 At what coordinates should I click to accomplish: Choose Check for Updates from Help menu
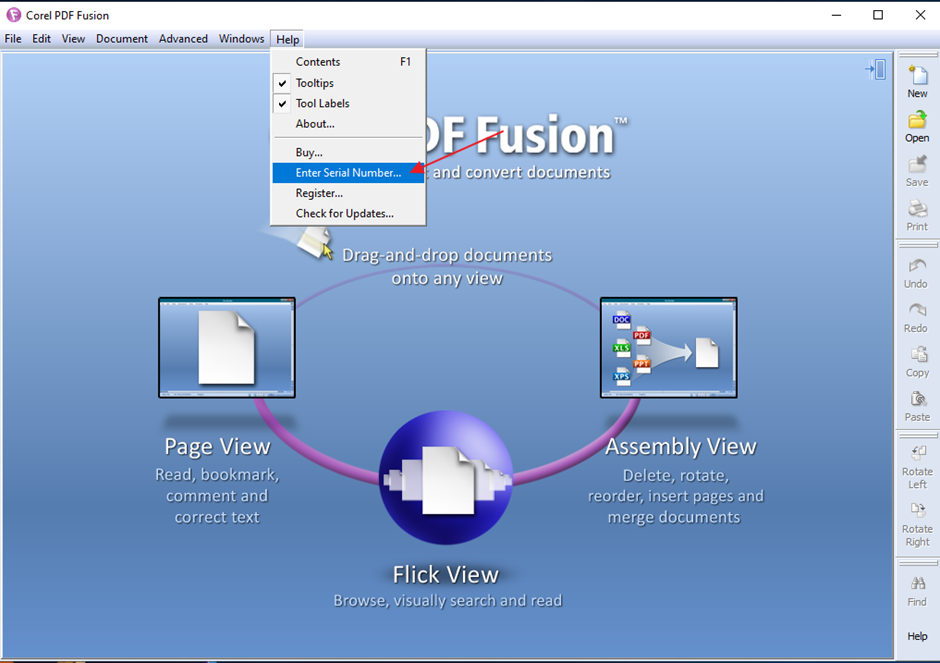[x=344, y=213]
